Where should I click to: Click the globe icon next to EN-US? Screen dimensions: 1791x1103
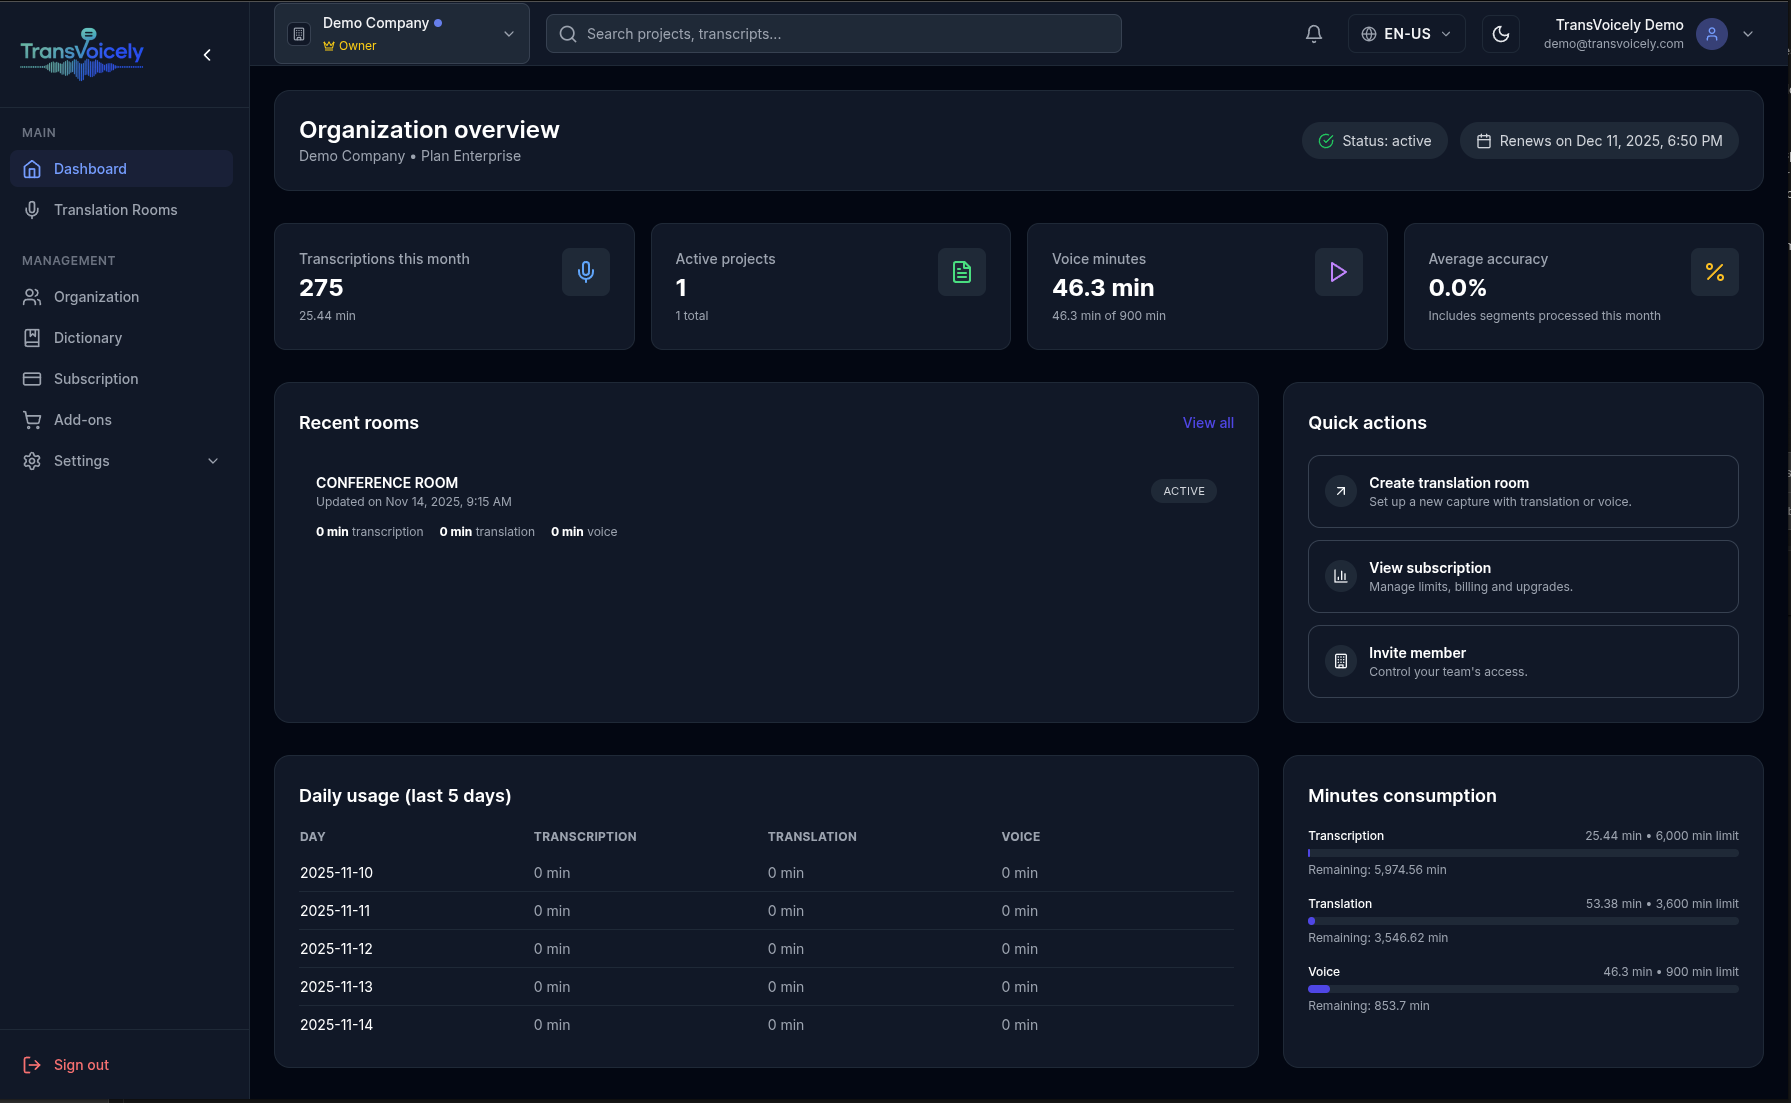(x=1369, y=34)
